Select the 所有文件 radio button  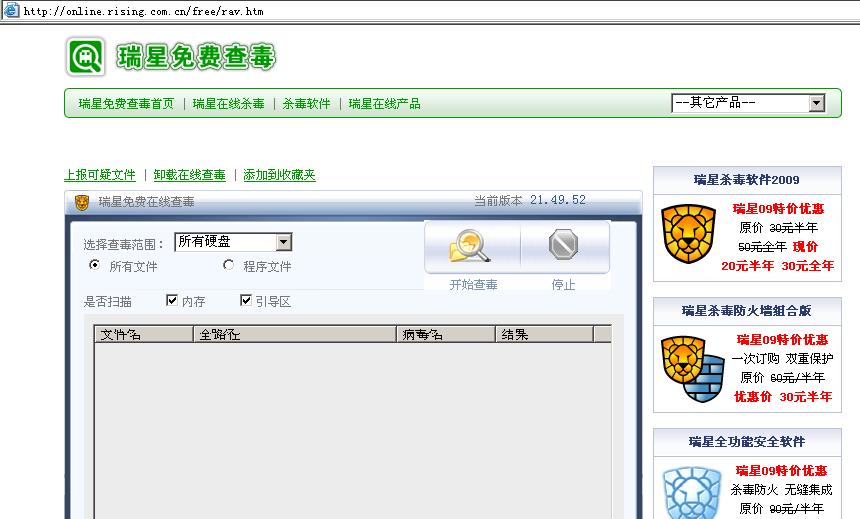click(94, 265)
